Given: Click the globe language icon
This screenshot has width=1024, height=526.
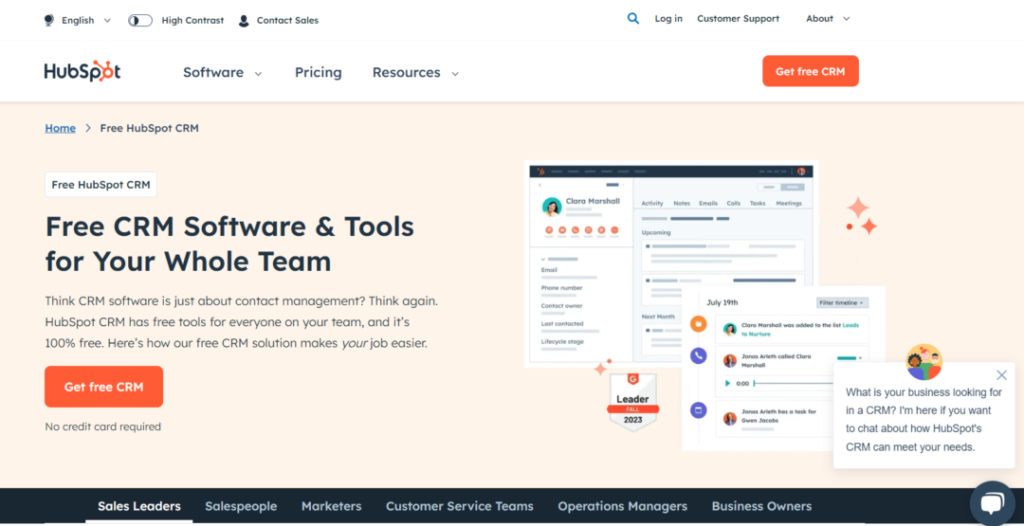Looking at the screenshot, I should coord(49,20).
